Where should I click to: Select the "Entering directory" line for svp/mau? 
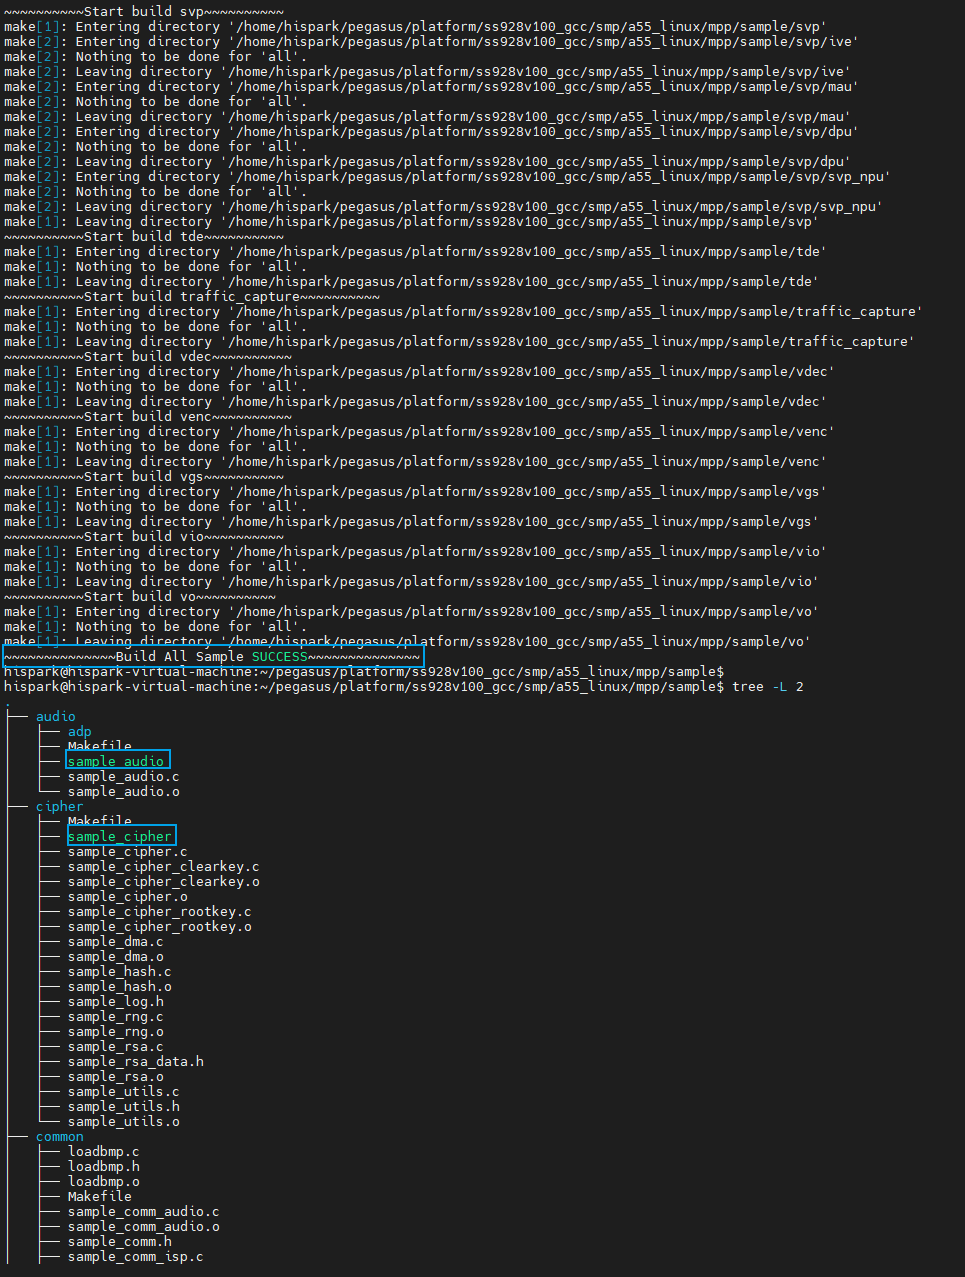[431, 86]
